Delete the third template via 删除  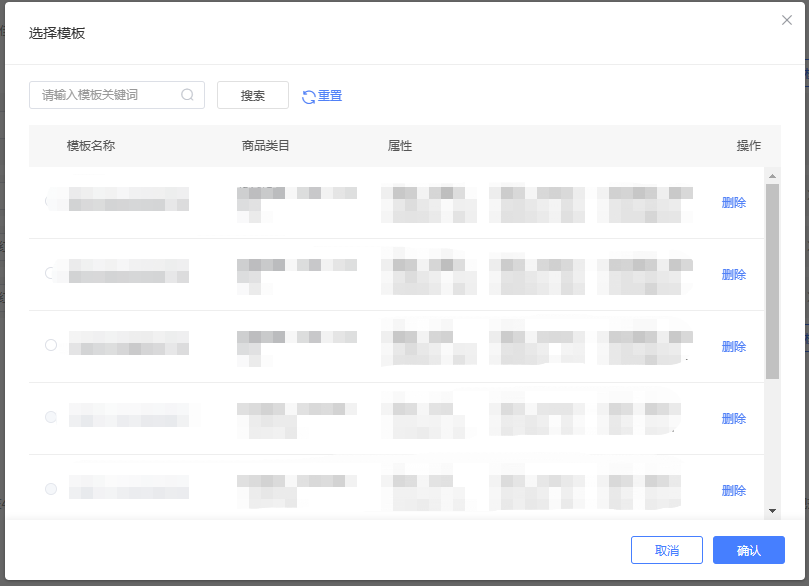(x=733, y=347)
